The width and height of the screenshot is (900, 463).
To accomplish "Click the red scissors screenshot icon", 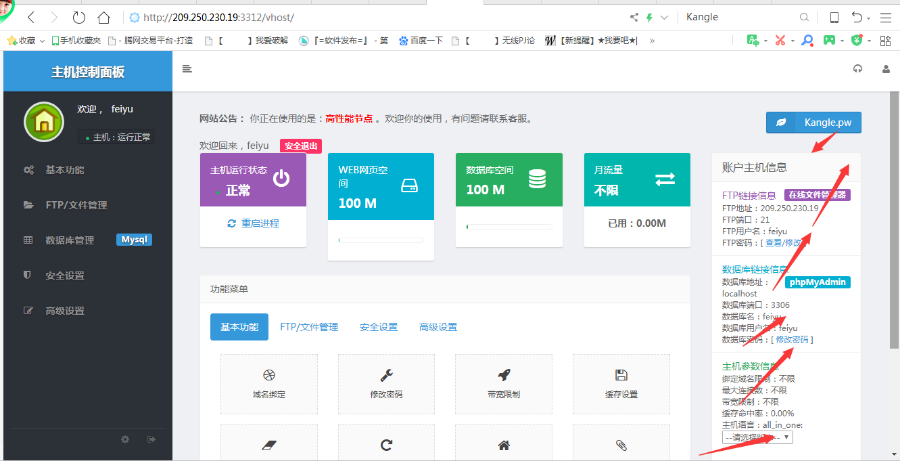I will coord(780,40).
